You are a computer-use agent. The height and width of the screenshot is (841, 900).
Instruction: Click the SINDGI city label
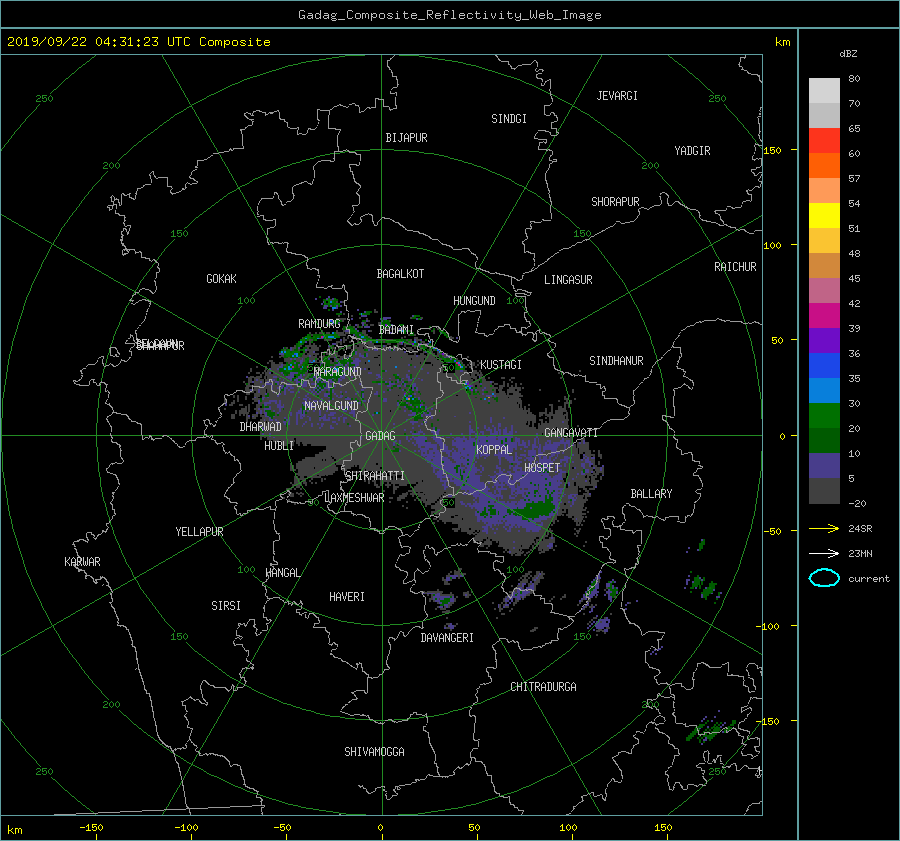(509, 119)
